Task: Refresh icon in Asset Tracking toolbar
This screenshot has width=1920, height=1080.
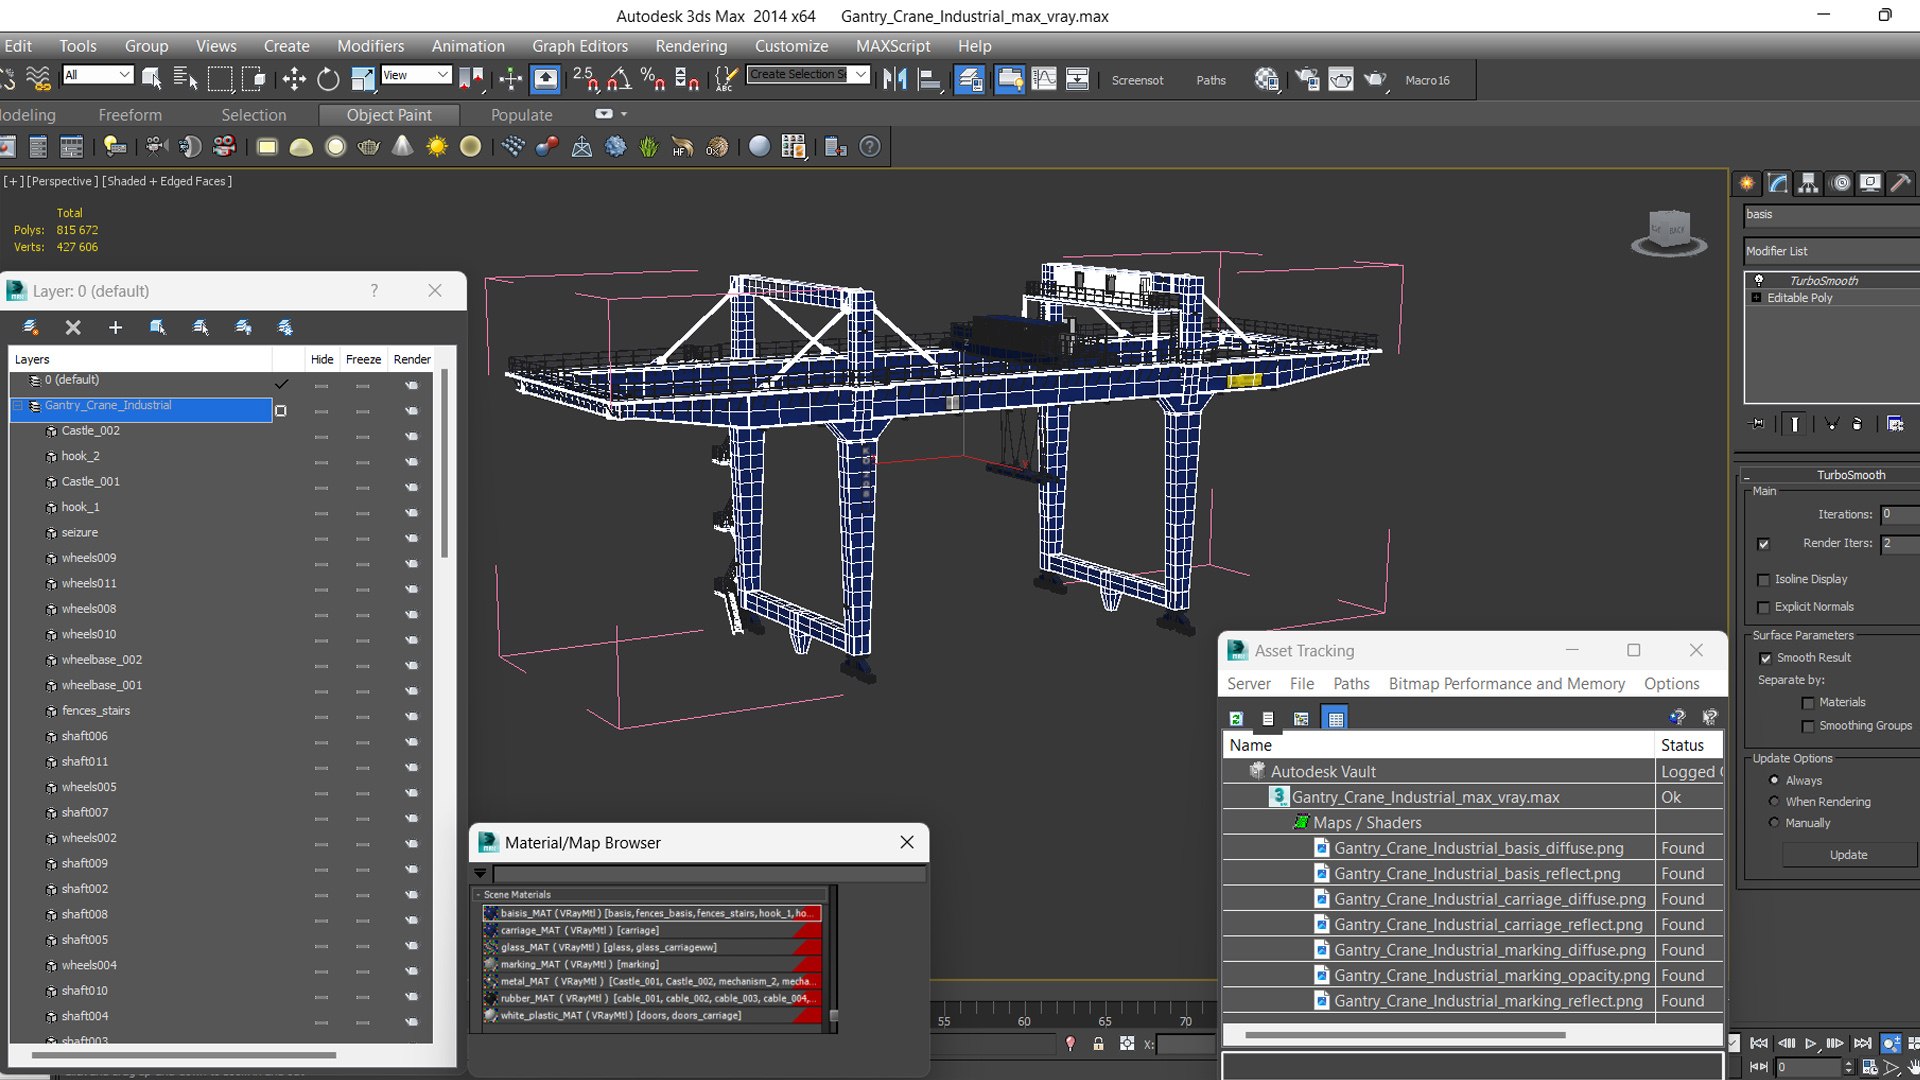Action: coord(1236,718)
